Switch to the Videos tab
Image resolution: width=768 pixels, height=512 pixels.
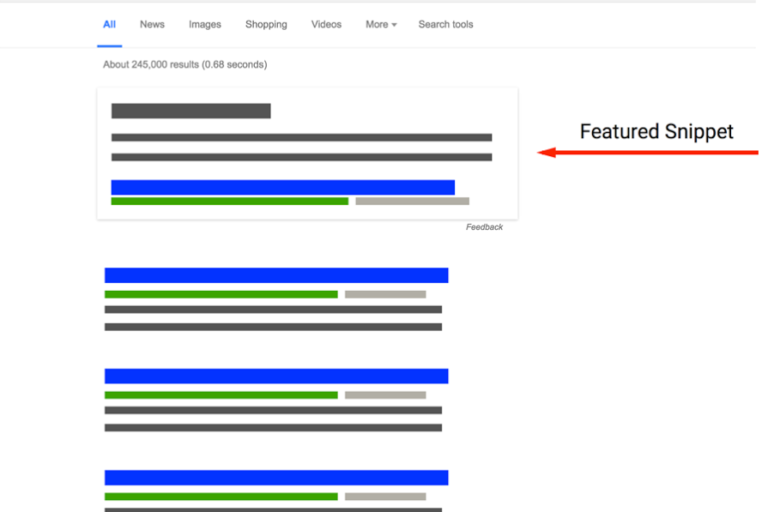(326, 24)
